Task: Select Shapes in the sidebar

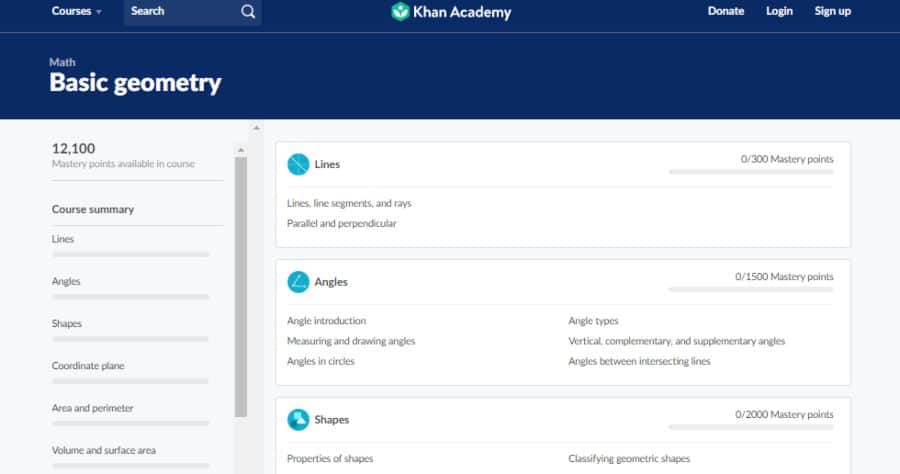Action: tap(67, 324)
